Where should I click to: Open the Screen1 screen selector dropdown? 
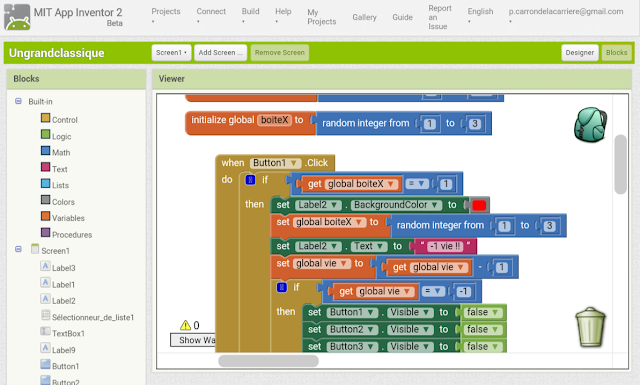171,53
